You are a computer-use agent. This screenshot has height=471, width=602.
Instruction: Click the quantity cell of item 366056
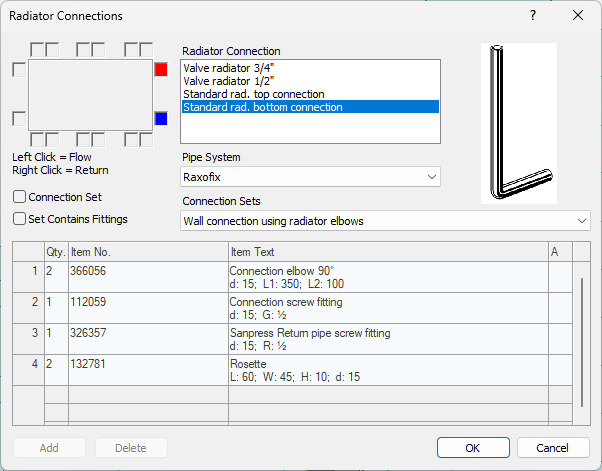click(56, 277)
